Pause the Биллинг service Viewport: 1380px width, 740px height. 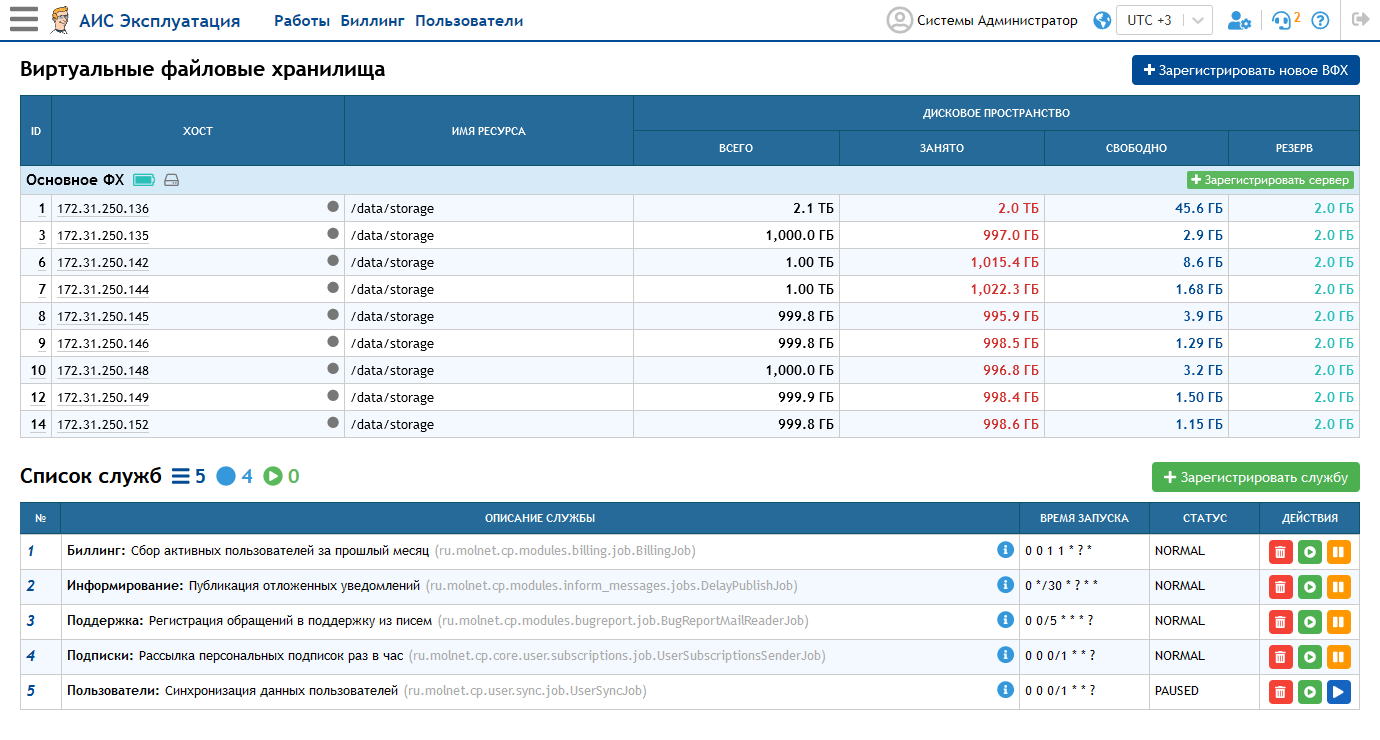(1339, 551)
